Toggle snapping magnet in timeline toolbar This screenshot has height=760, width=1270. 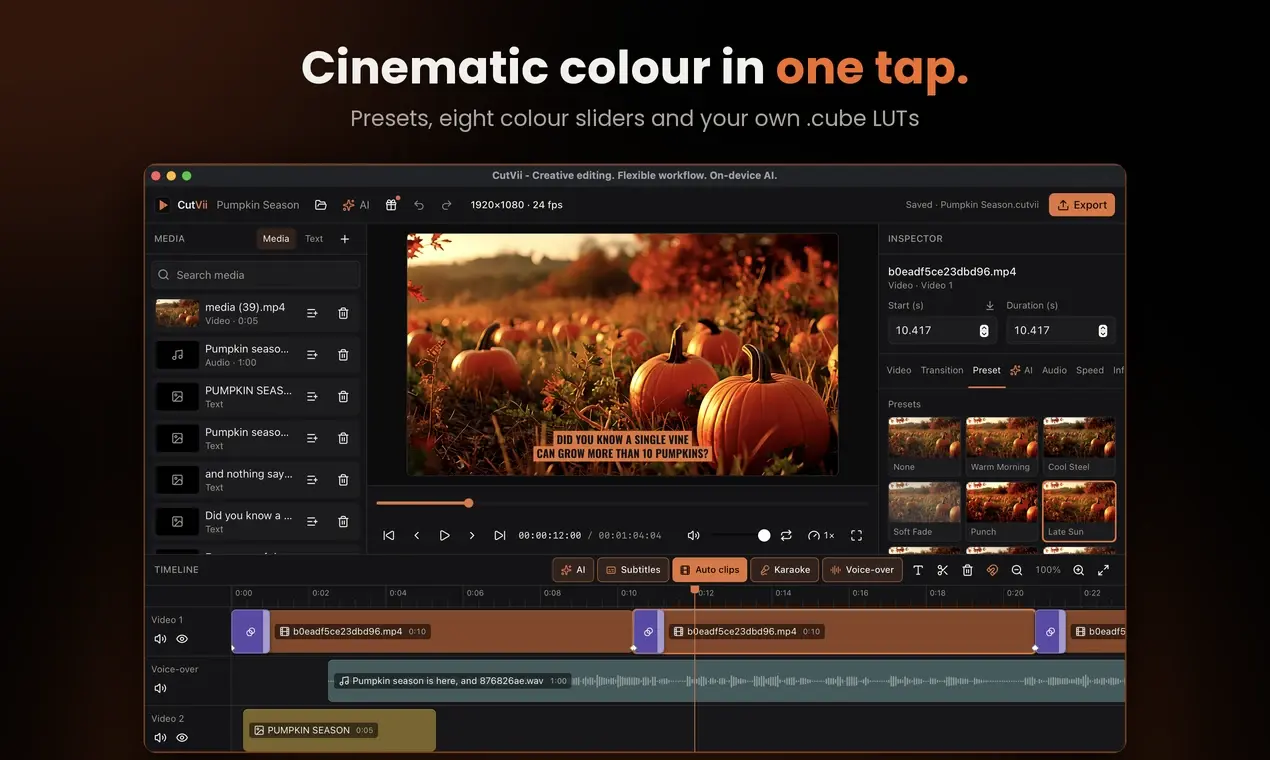tap(992, 570)
